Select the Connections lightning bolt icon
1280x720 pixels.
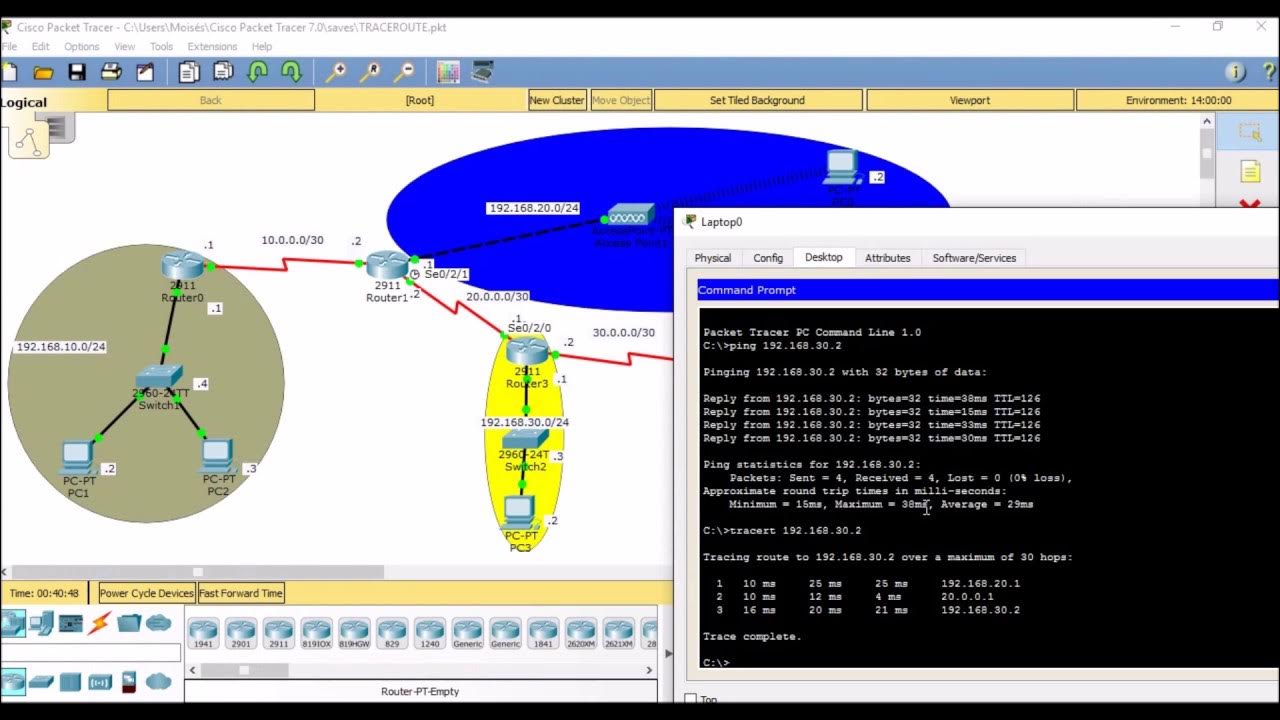point(99,624)
